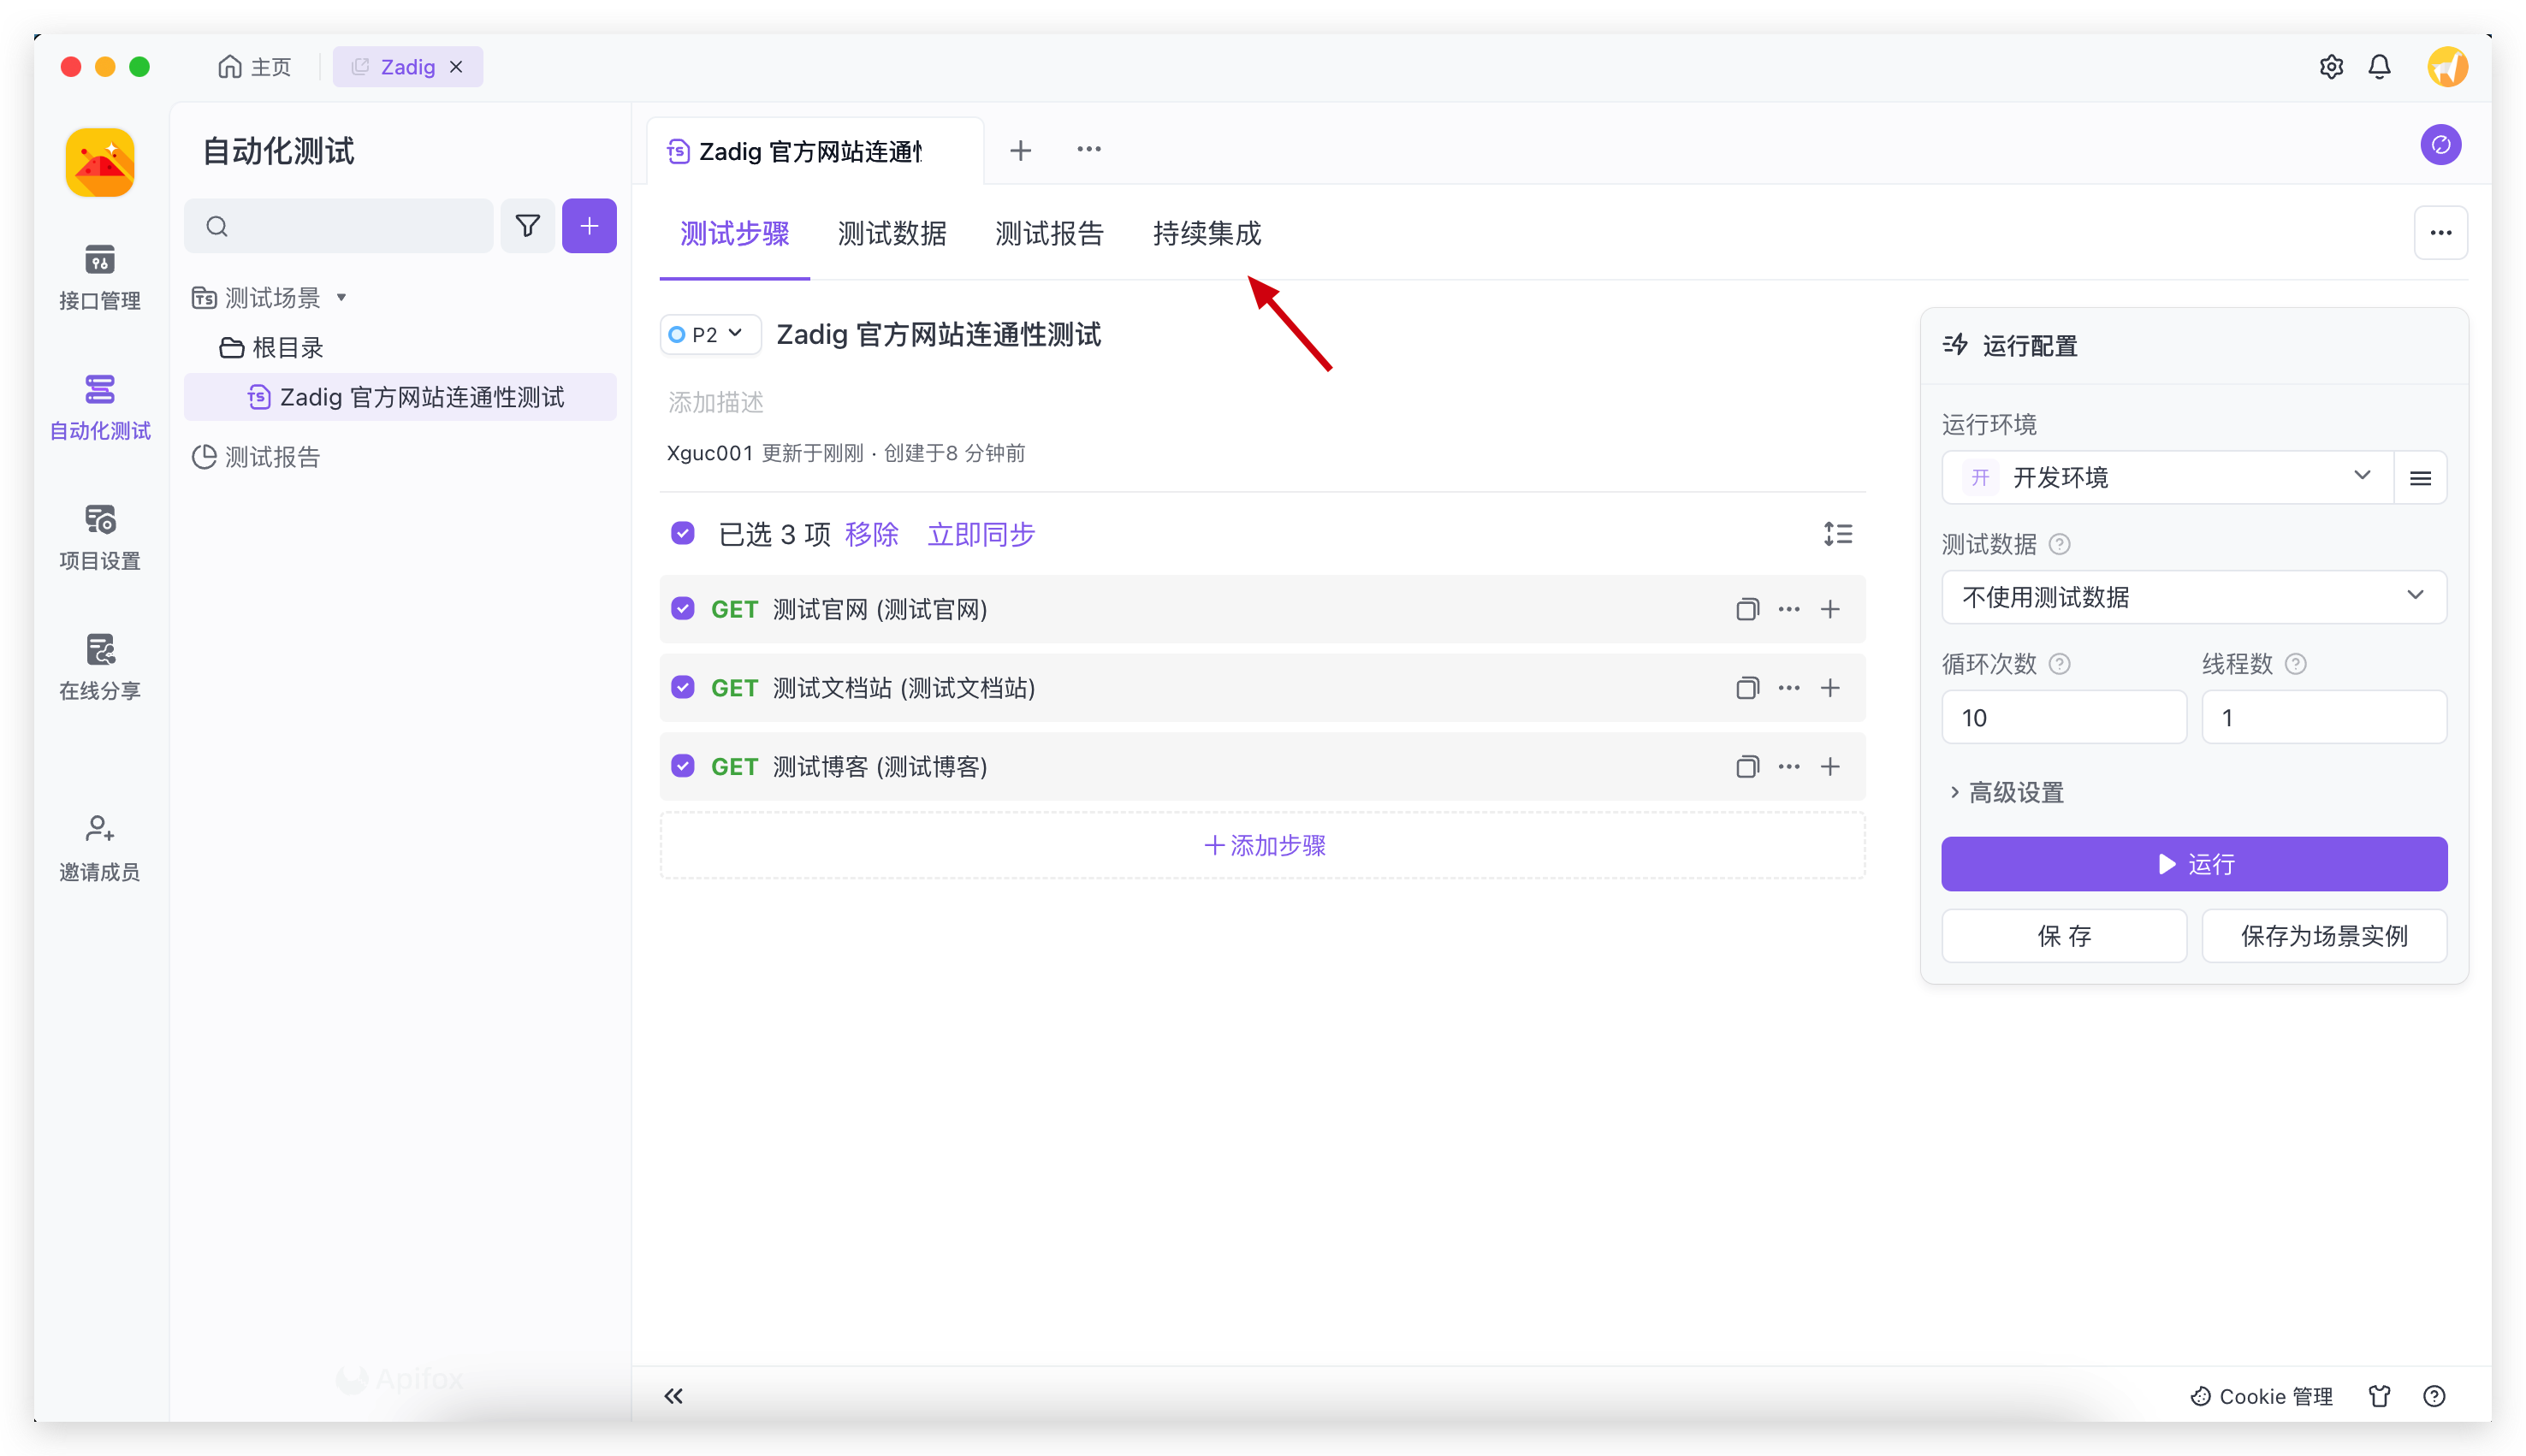Open the 在线分享 sidebar panel

[x=99, y=666]
